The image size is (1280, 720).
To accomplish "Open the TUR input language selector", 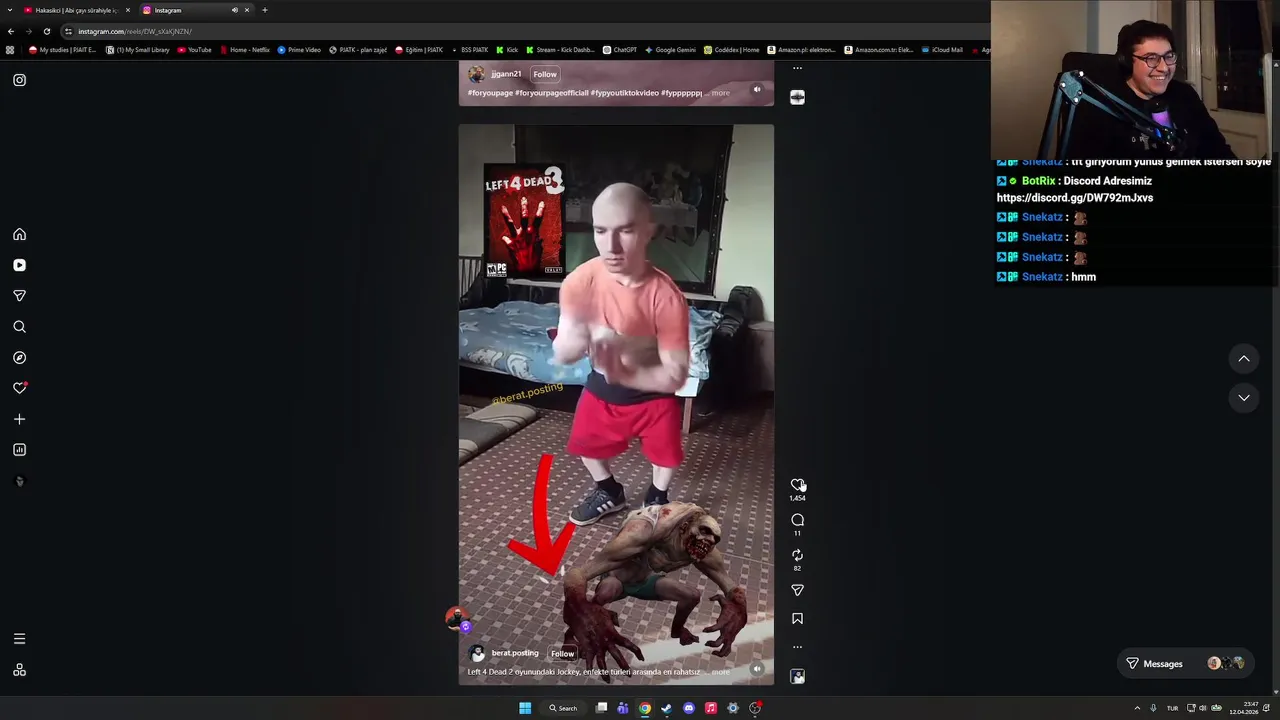I will point(1172,708).
